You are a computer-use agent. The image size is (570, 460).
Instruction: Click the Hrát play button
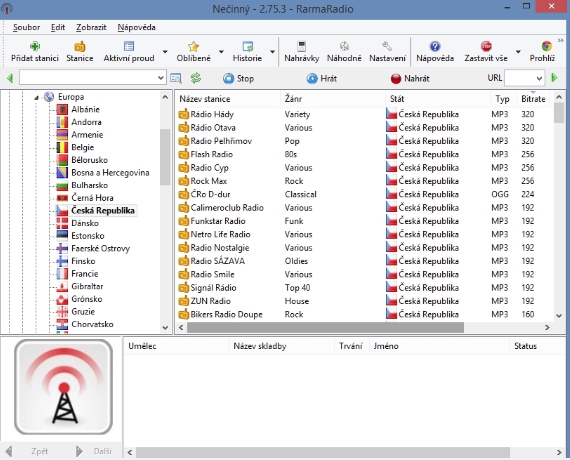(322, 78)
